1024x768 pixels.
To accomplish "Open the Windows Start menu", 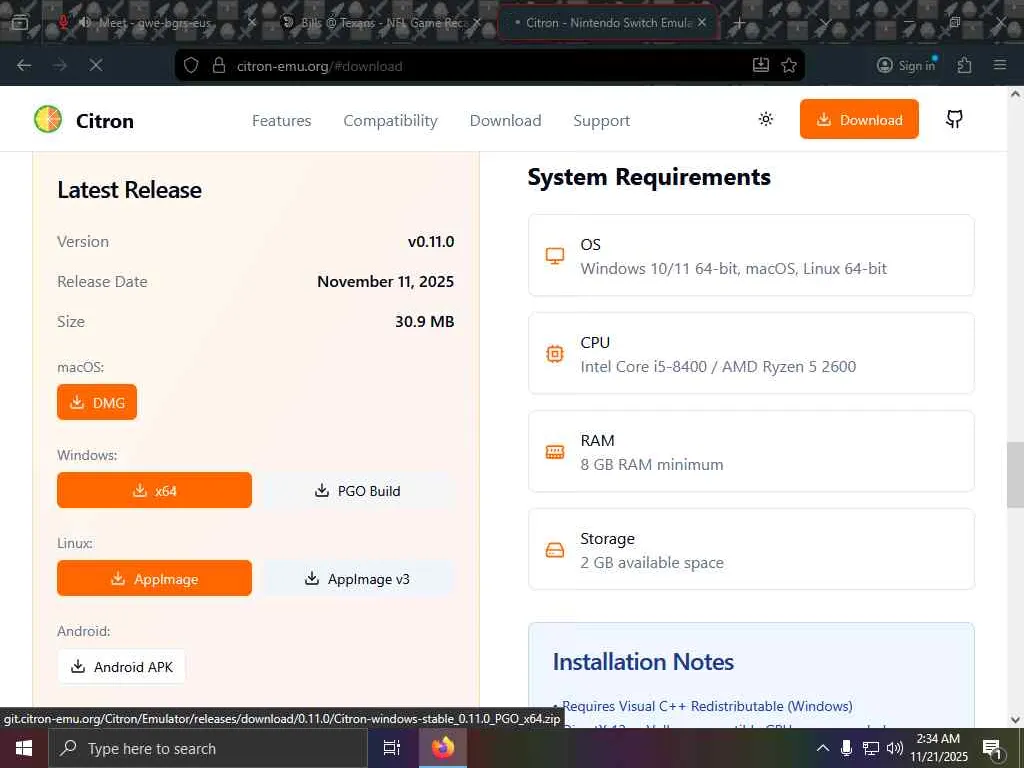I will click(x=24, y=748).
